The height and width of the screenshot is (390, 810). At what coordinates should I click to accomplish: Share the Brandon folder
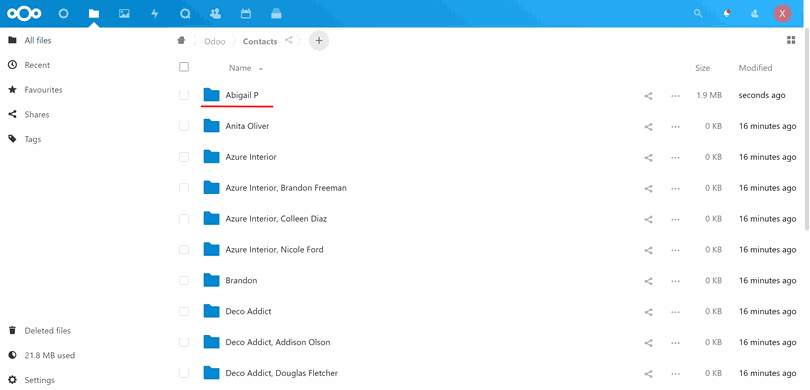click(648, 281)
